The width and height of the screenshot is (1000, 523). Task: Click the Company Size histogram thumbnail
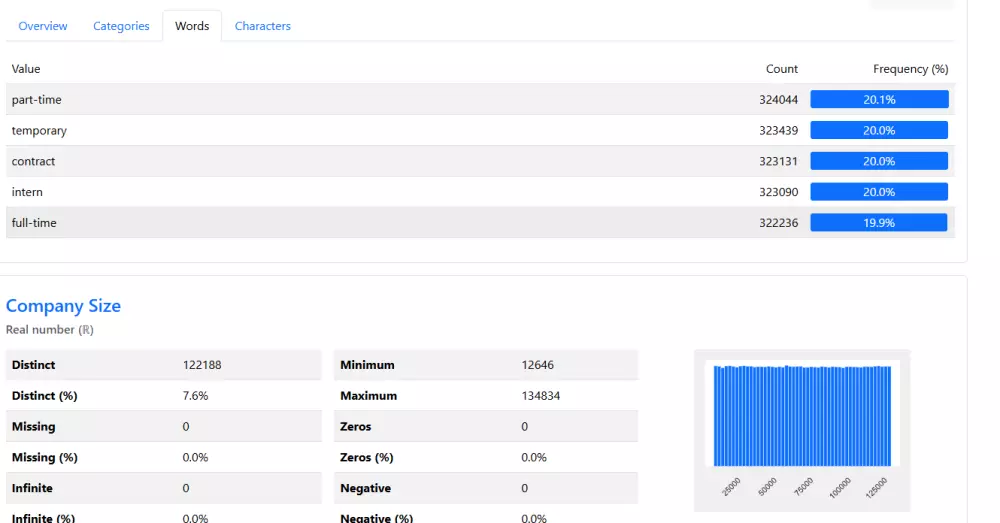(x=802, y=431)
